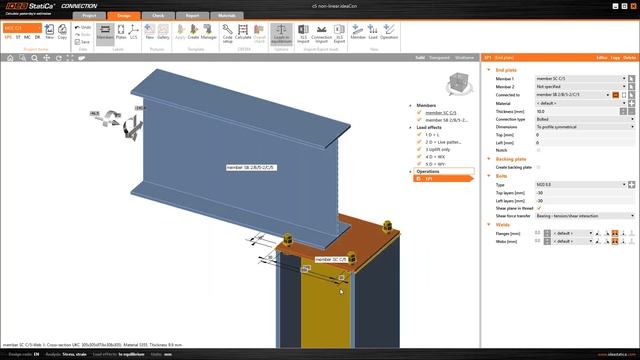Click the Home view icon

(x=10, y=58)
